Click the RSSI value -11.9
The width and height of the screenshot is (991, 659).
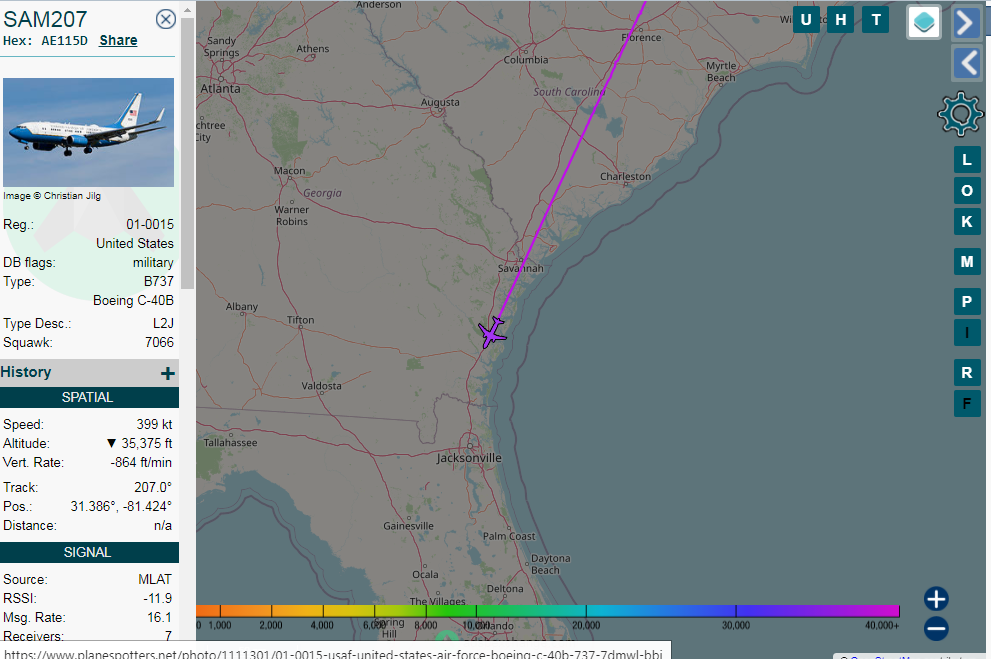(x=157, y=598)
